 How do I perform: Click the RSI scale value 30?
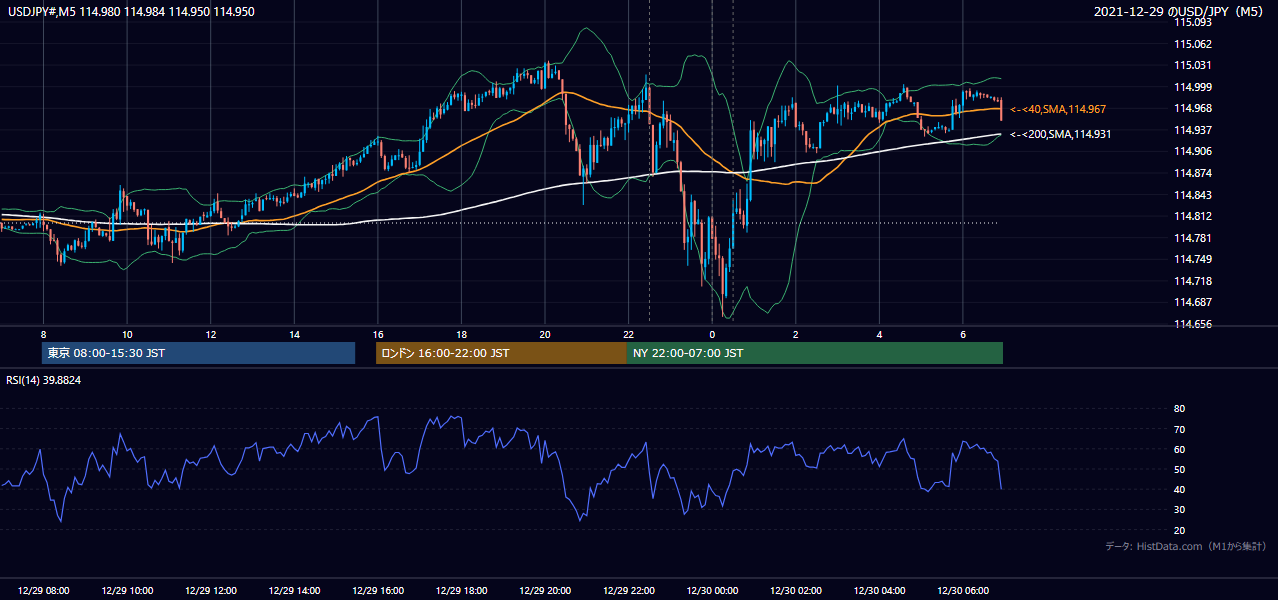pyautogui.click(x=1180, y=510)
